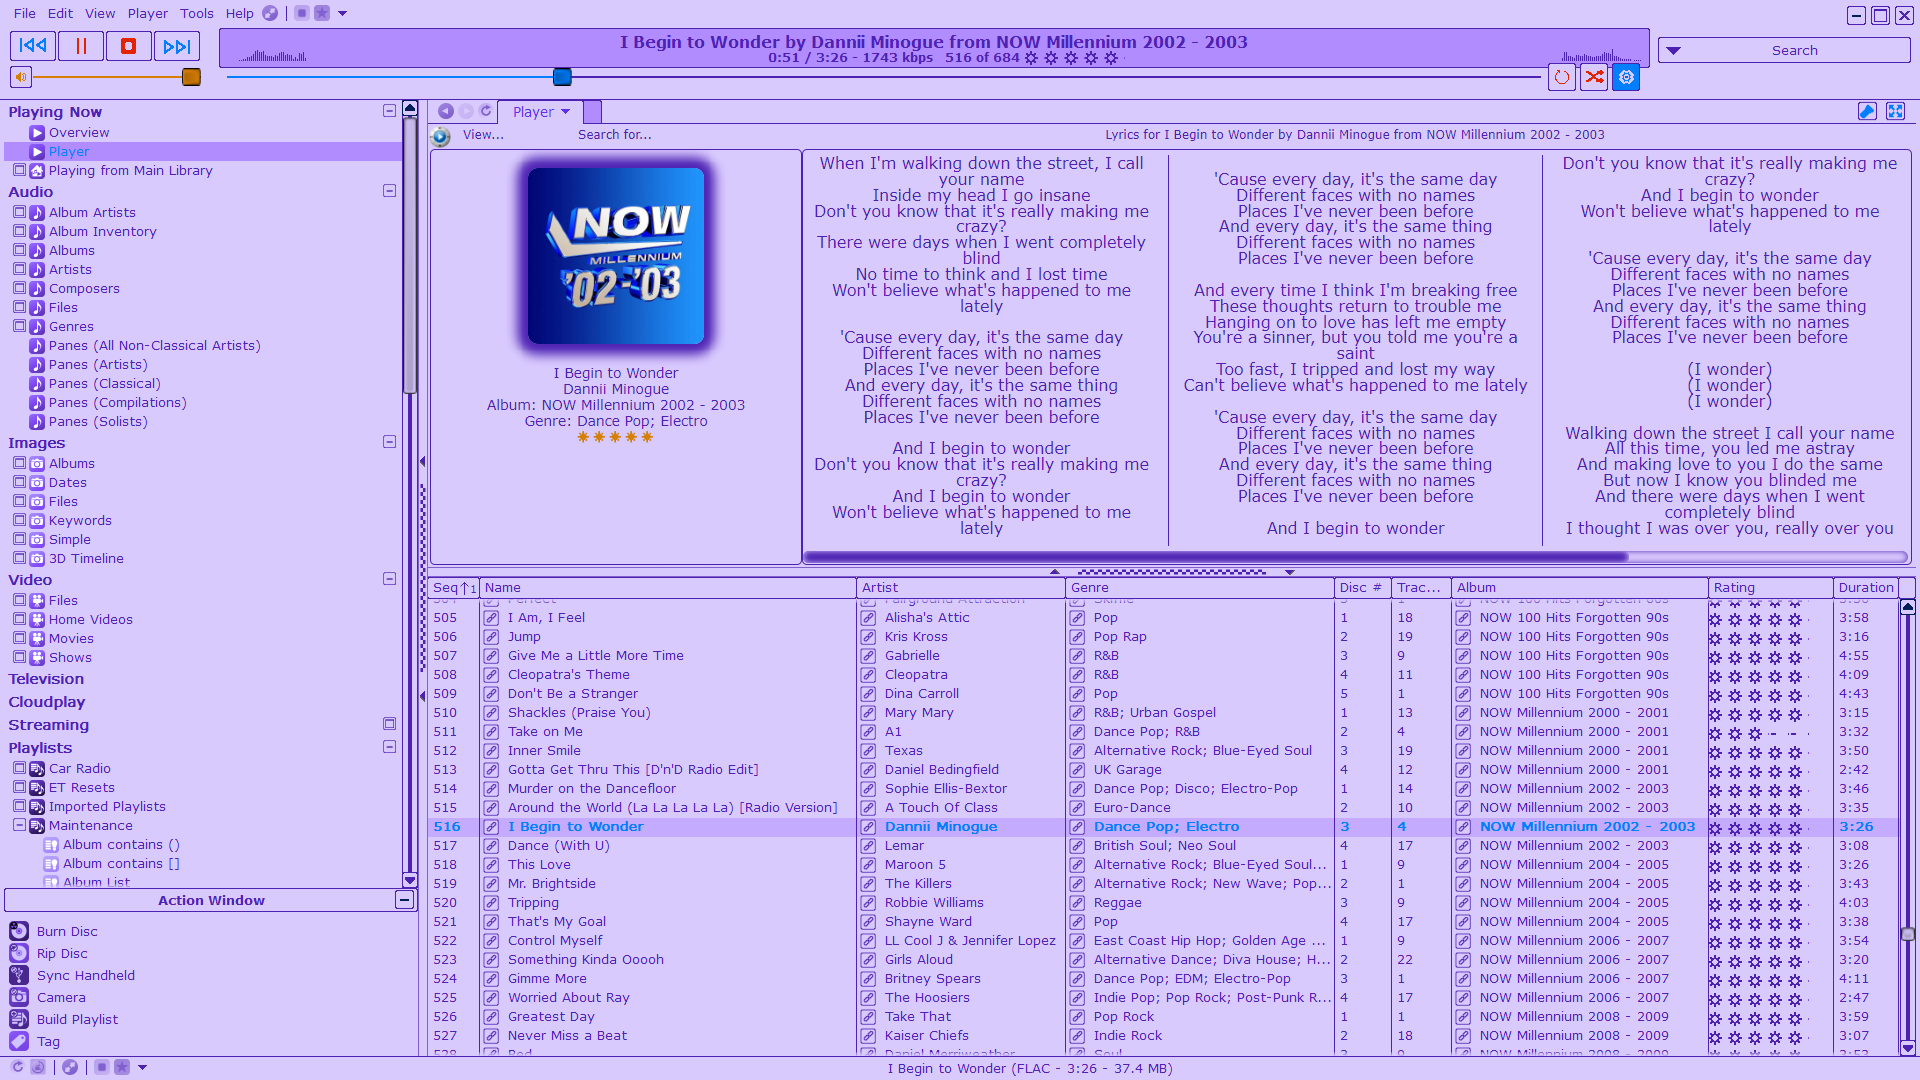Screen dimensions: 1920x1080
Task: Open the Player menu
Action: click(x=147, y=13)
